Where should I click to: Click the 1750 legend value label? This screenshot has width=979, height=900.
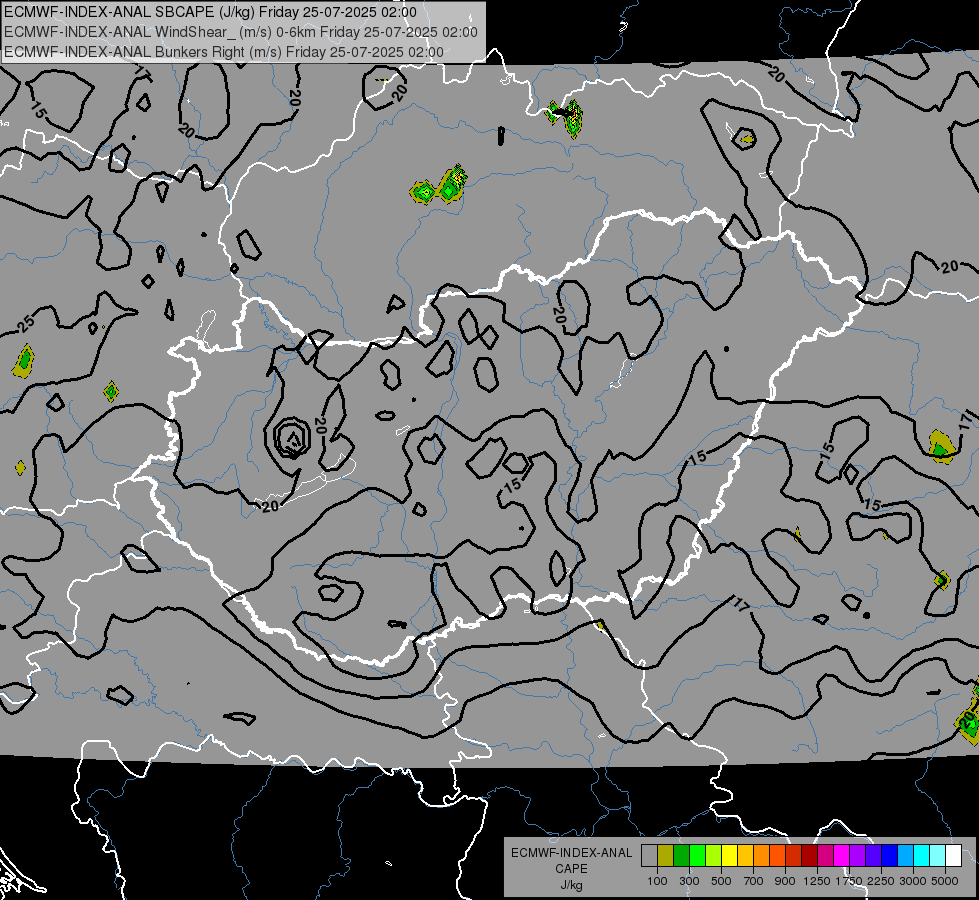point(849,881)
